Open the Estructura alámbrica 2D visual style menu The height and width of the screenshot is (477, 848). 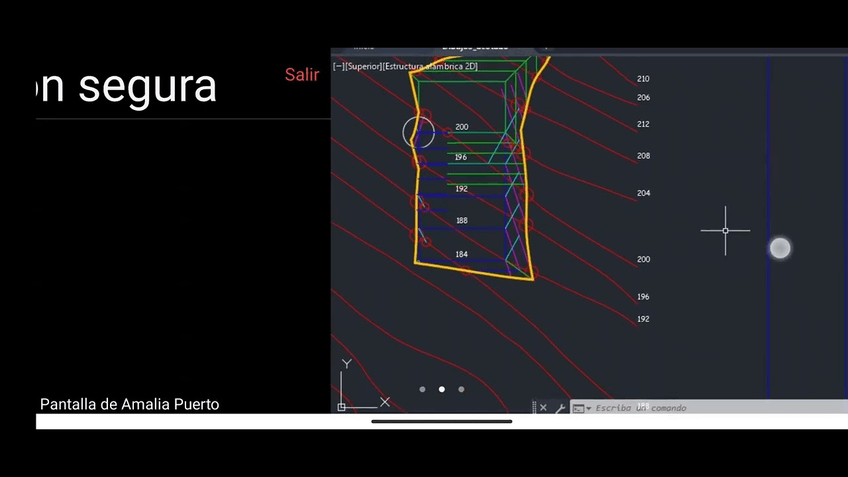click(x=431, y=67)
